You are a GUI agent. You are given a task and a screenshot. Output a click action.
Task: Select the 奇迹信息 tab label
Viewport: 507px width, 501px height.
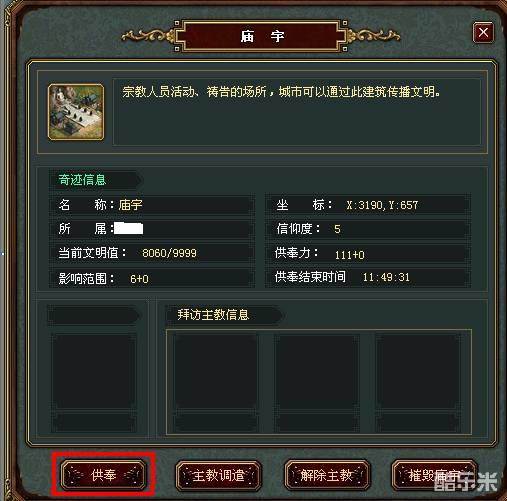coord(82,180)
